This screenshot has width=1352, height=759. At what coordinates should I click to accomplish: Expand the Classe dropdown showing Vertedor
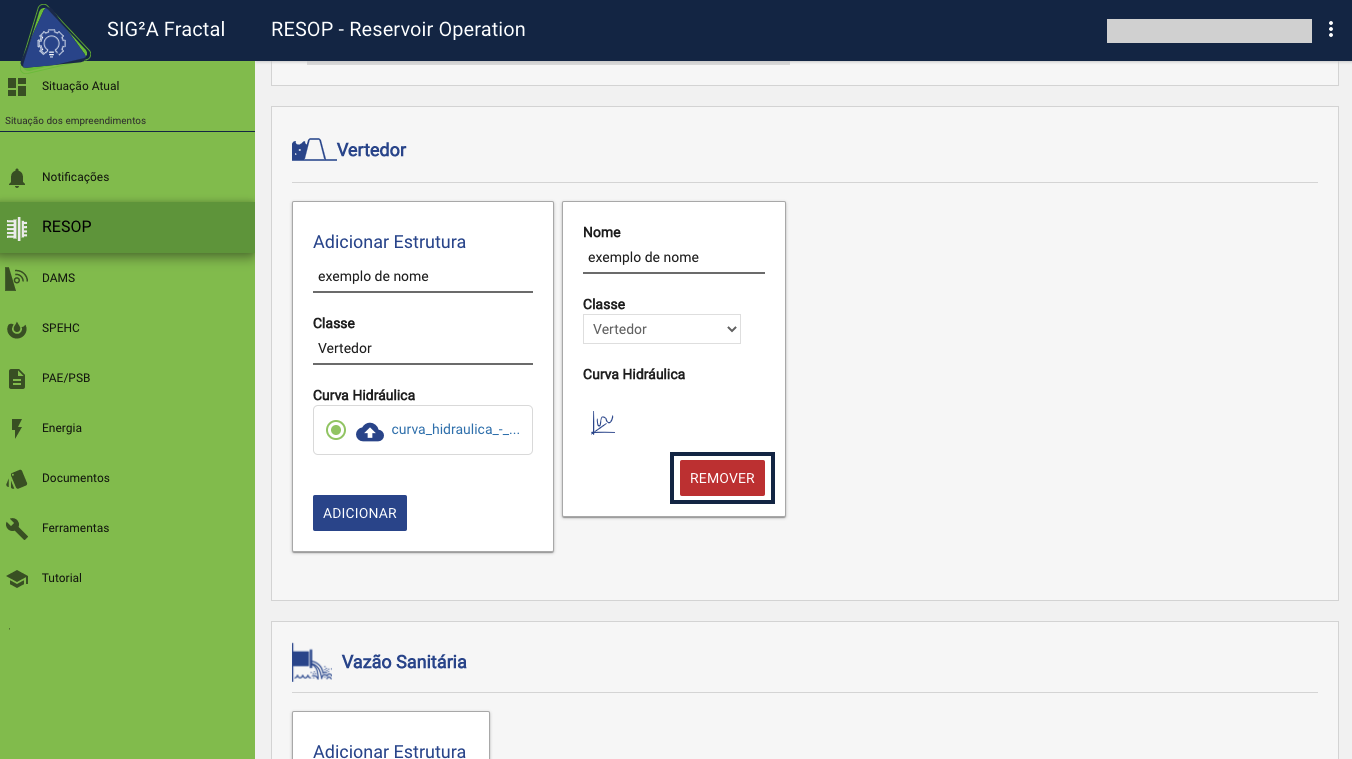click(x=661, y=329)
